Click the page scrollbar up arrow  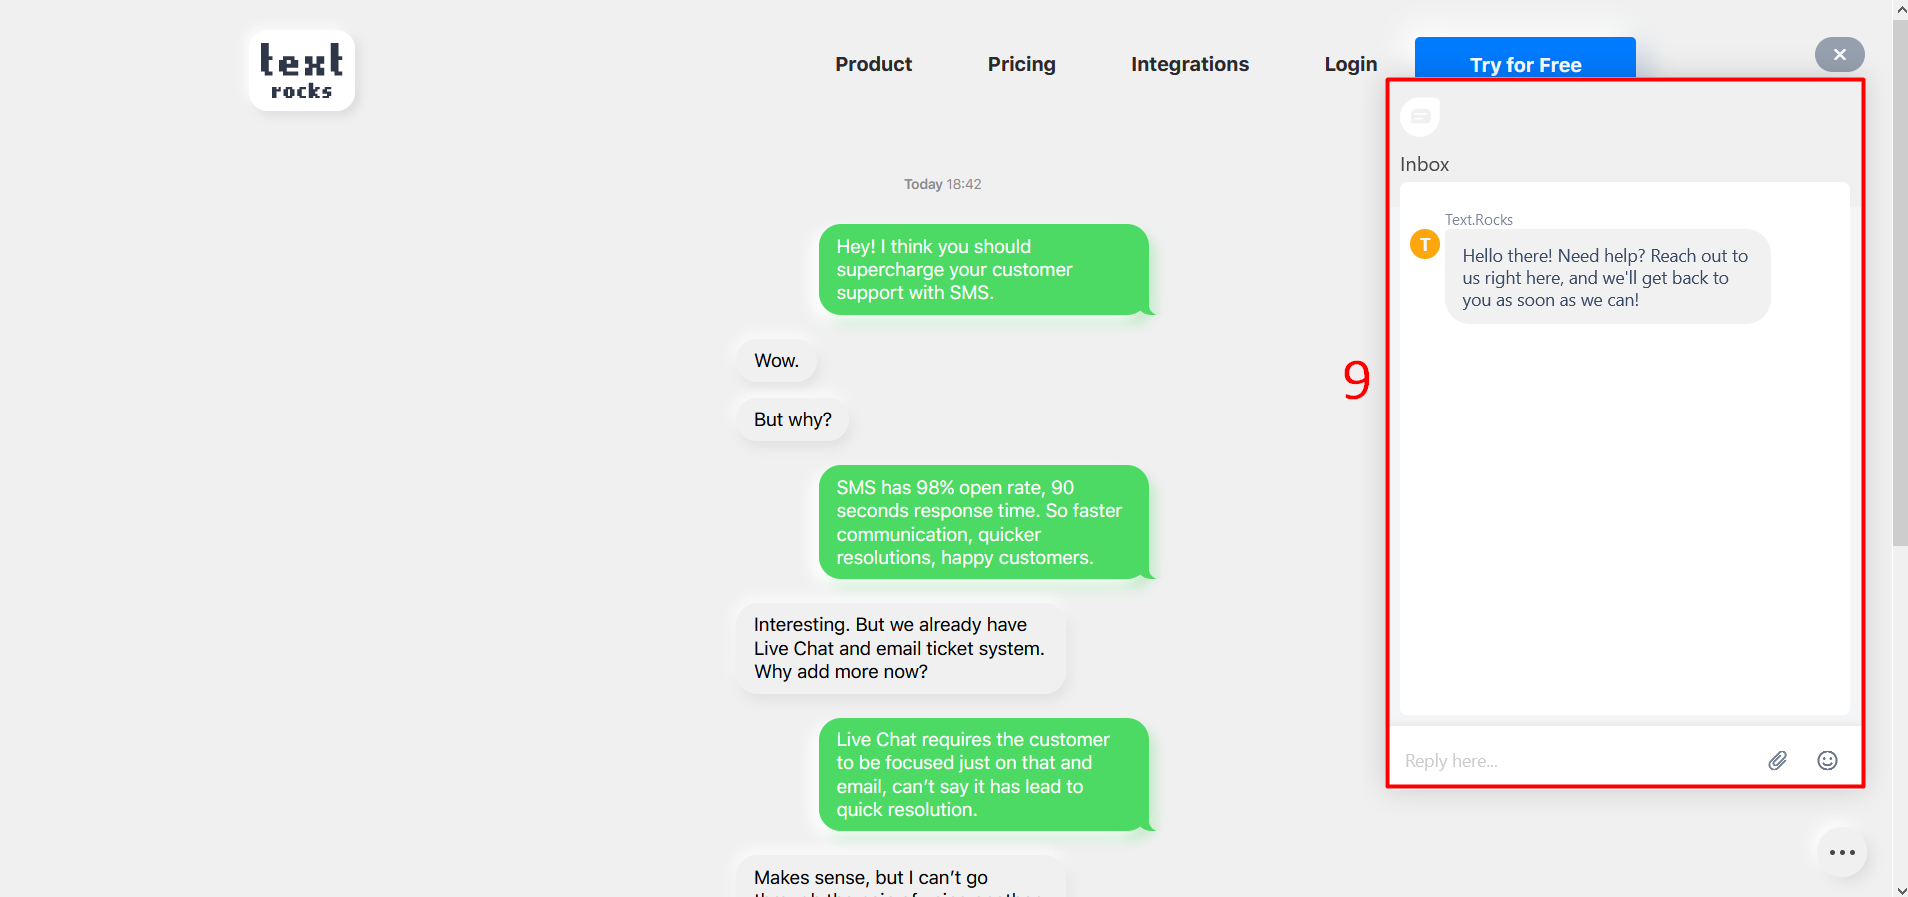1900,9
